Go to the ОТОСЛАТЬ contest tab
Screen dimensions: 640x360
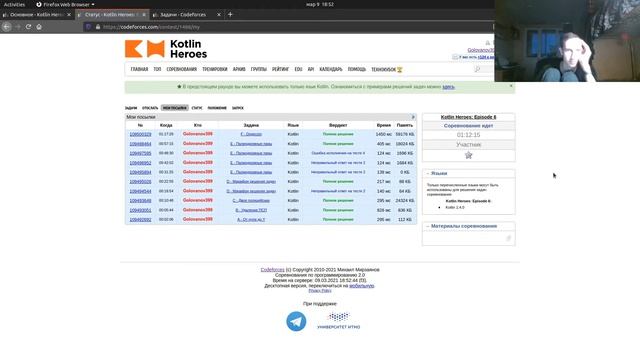(150, 108)
